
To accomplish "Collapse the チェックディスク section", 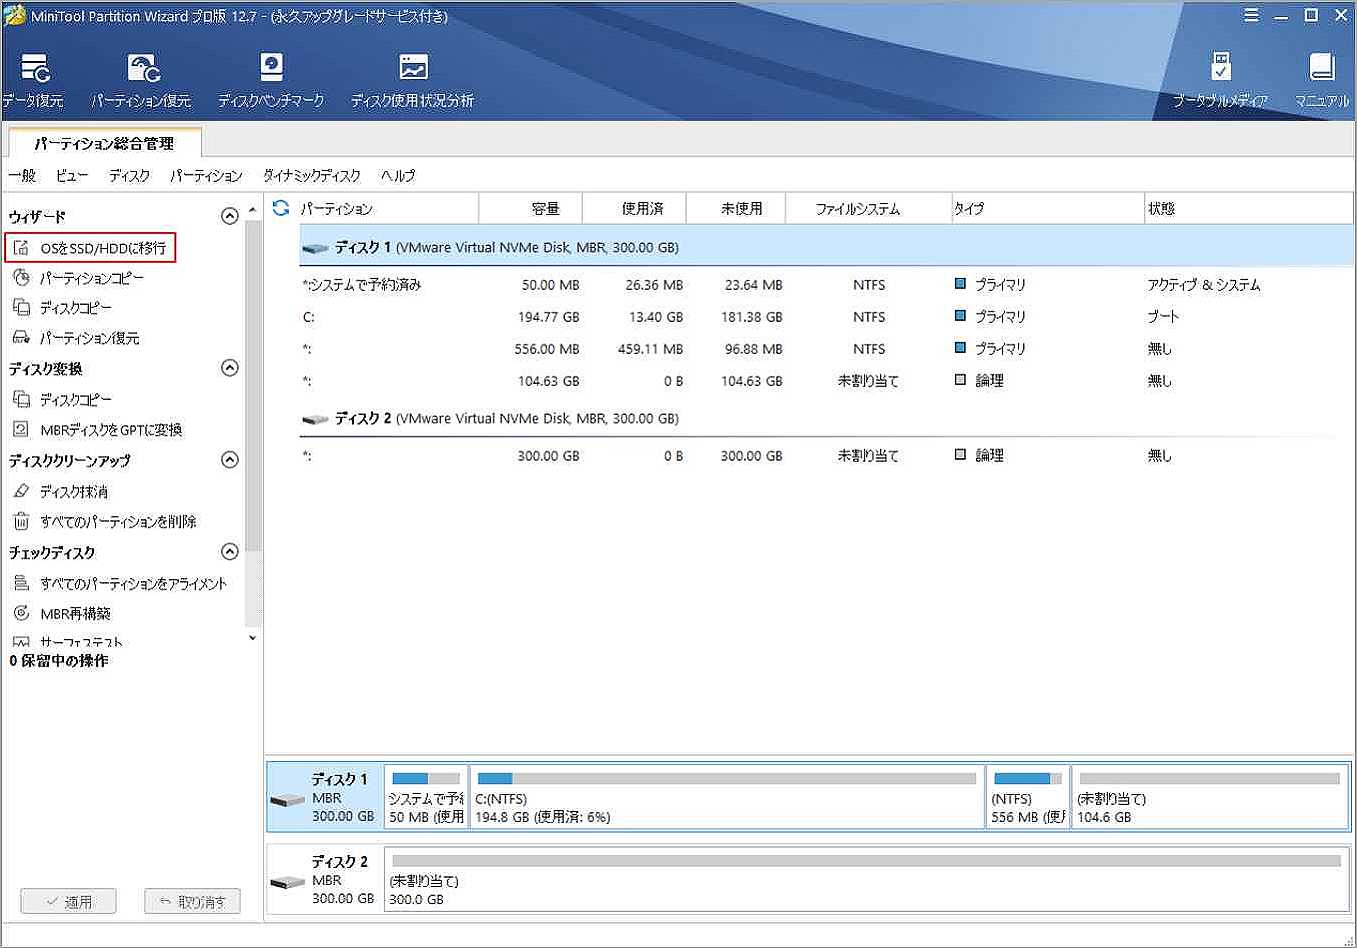I will (229, 552).
